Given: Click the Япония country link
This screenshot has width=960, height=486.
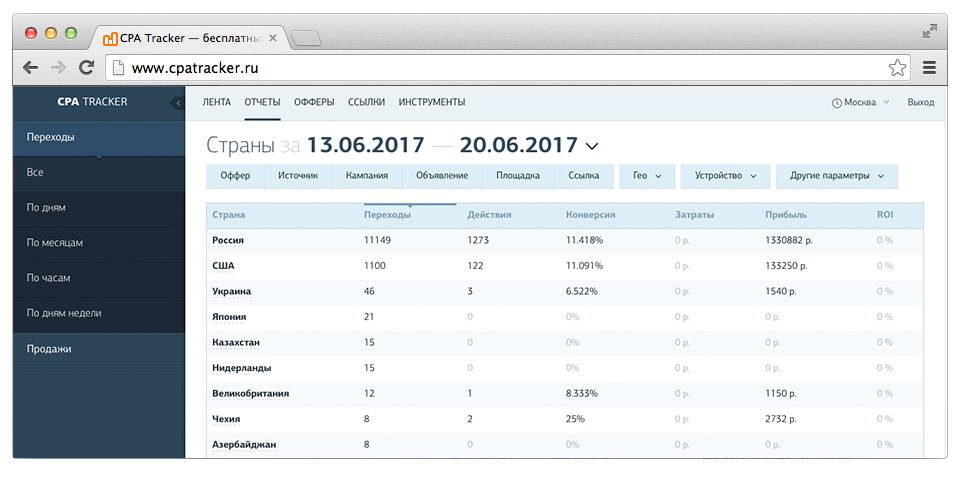Looking at the screenshot, I should 229,317.
